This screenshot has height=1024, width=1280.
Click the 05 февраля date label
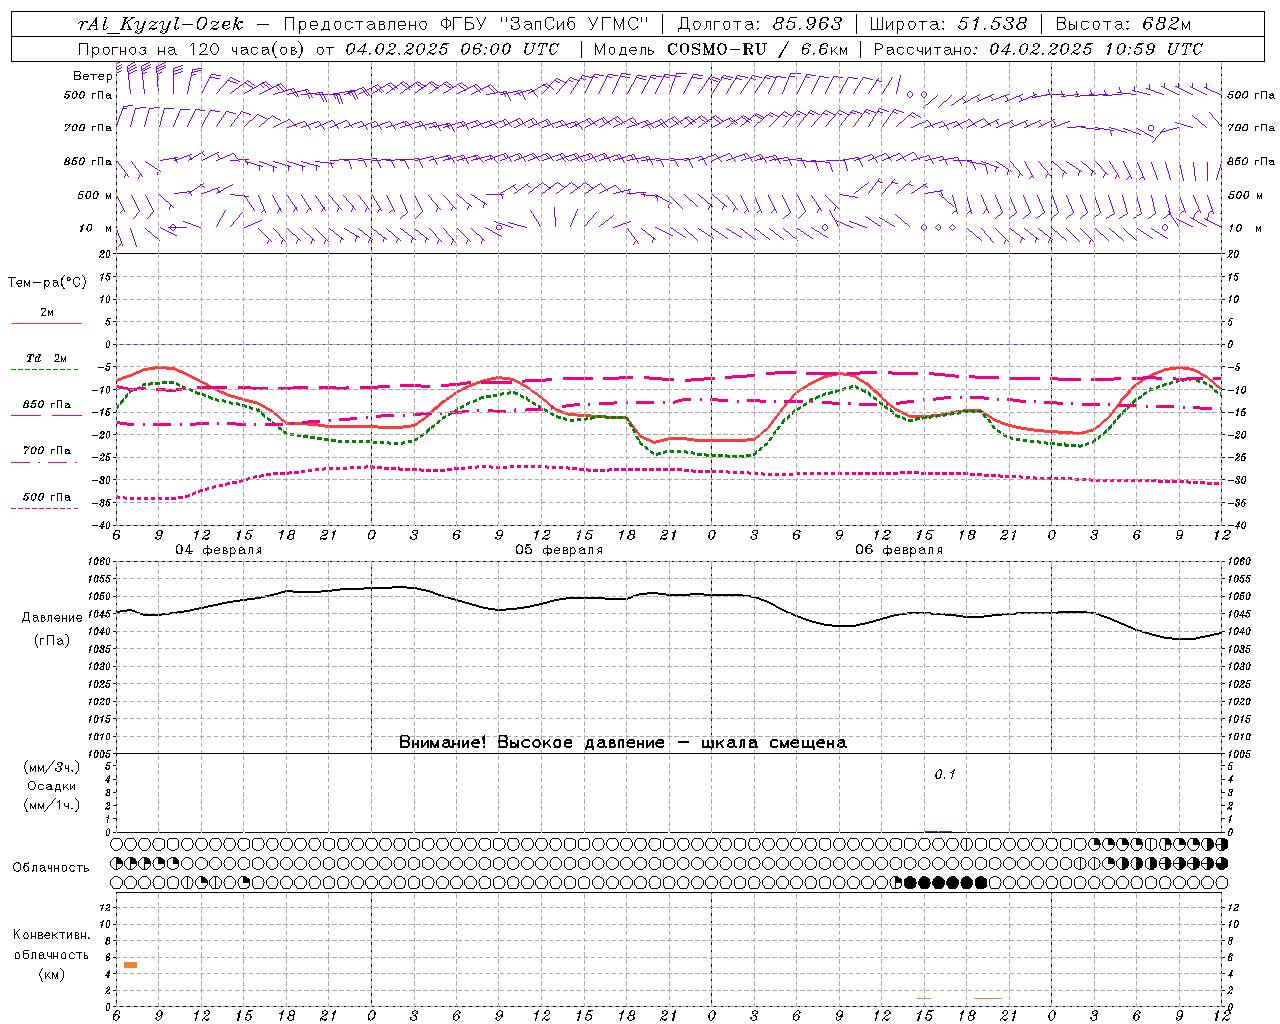558,550
